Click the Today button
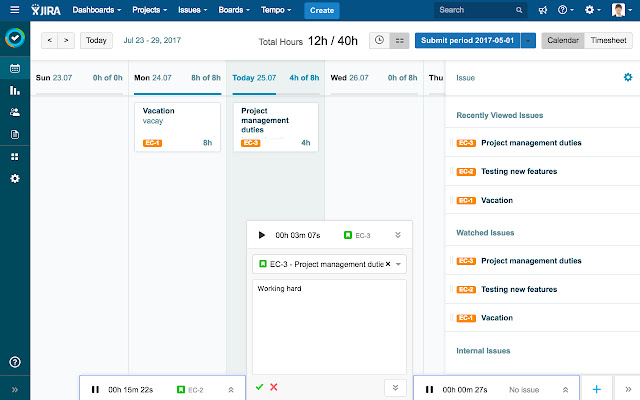The image size is (640, 400). (96, 41)
